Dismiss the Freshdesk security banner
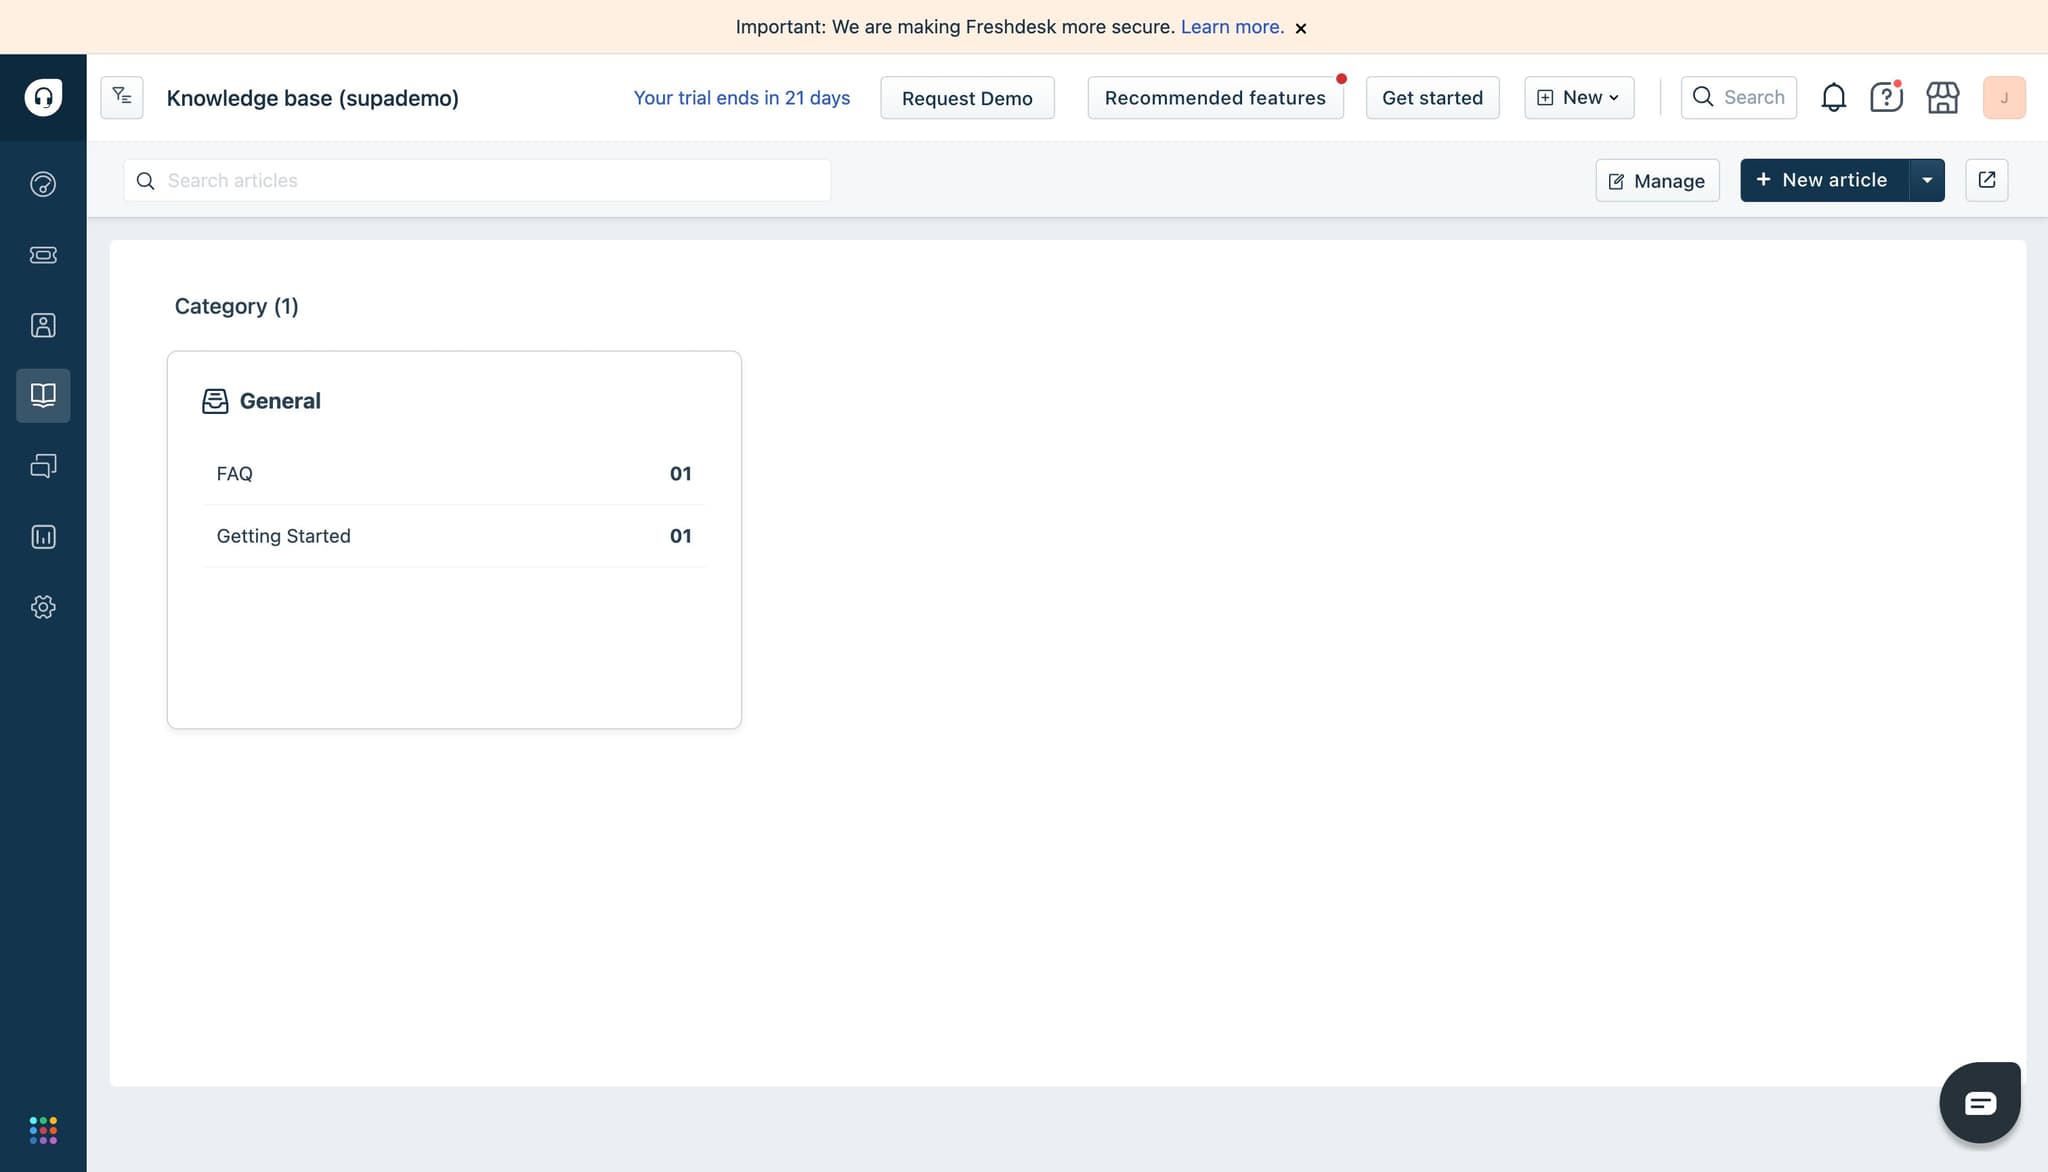This screenshot has height=1172, width=2048. (1301, 28)
